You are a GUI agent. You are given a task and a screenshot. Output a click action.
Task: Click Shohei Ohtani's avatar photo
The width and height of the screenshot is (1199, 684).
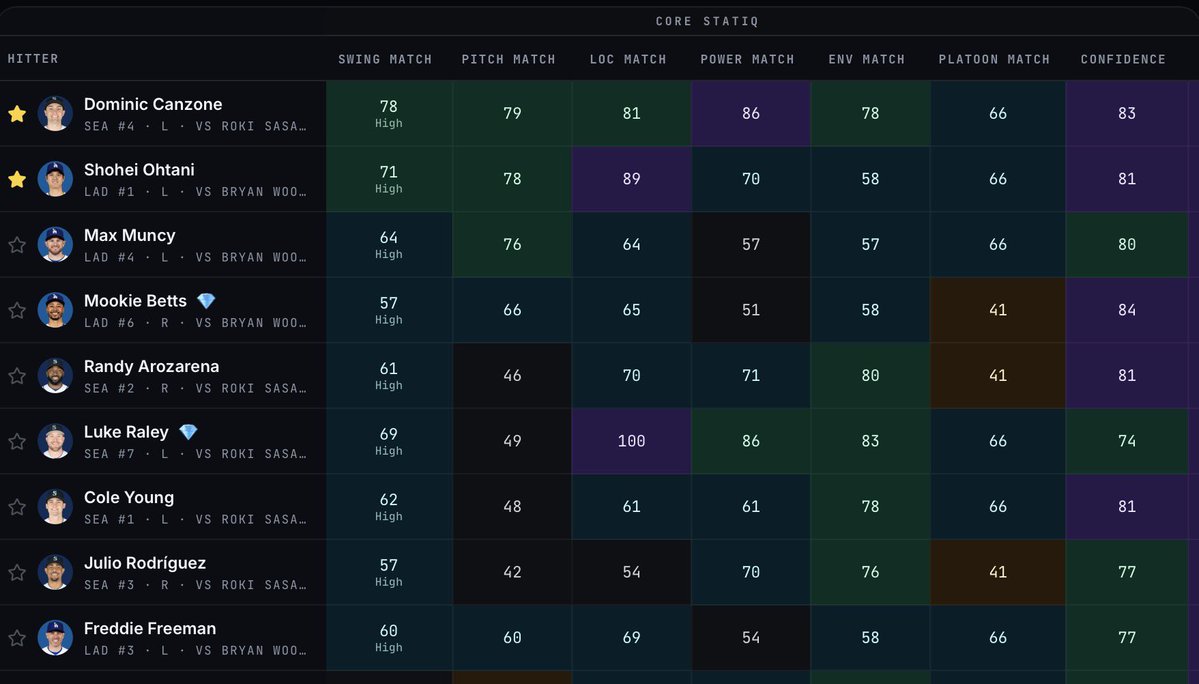[55, 179]
